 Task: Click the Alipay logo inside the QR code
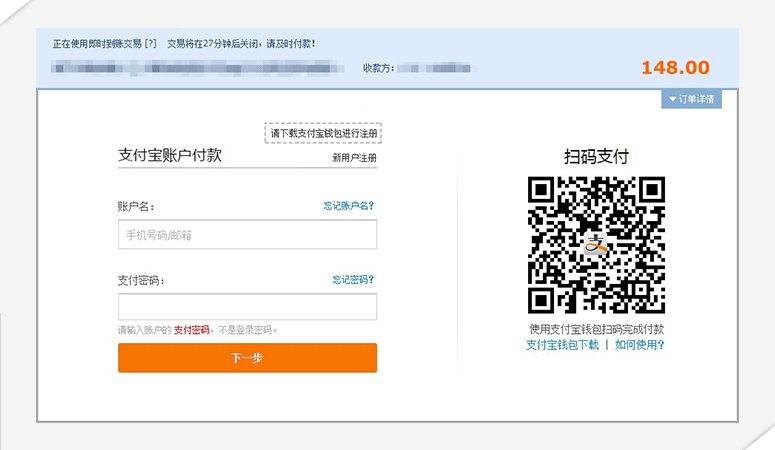(596, 244)
